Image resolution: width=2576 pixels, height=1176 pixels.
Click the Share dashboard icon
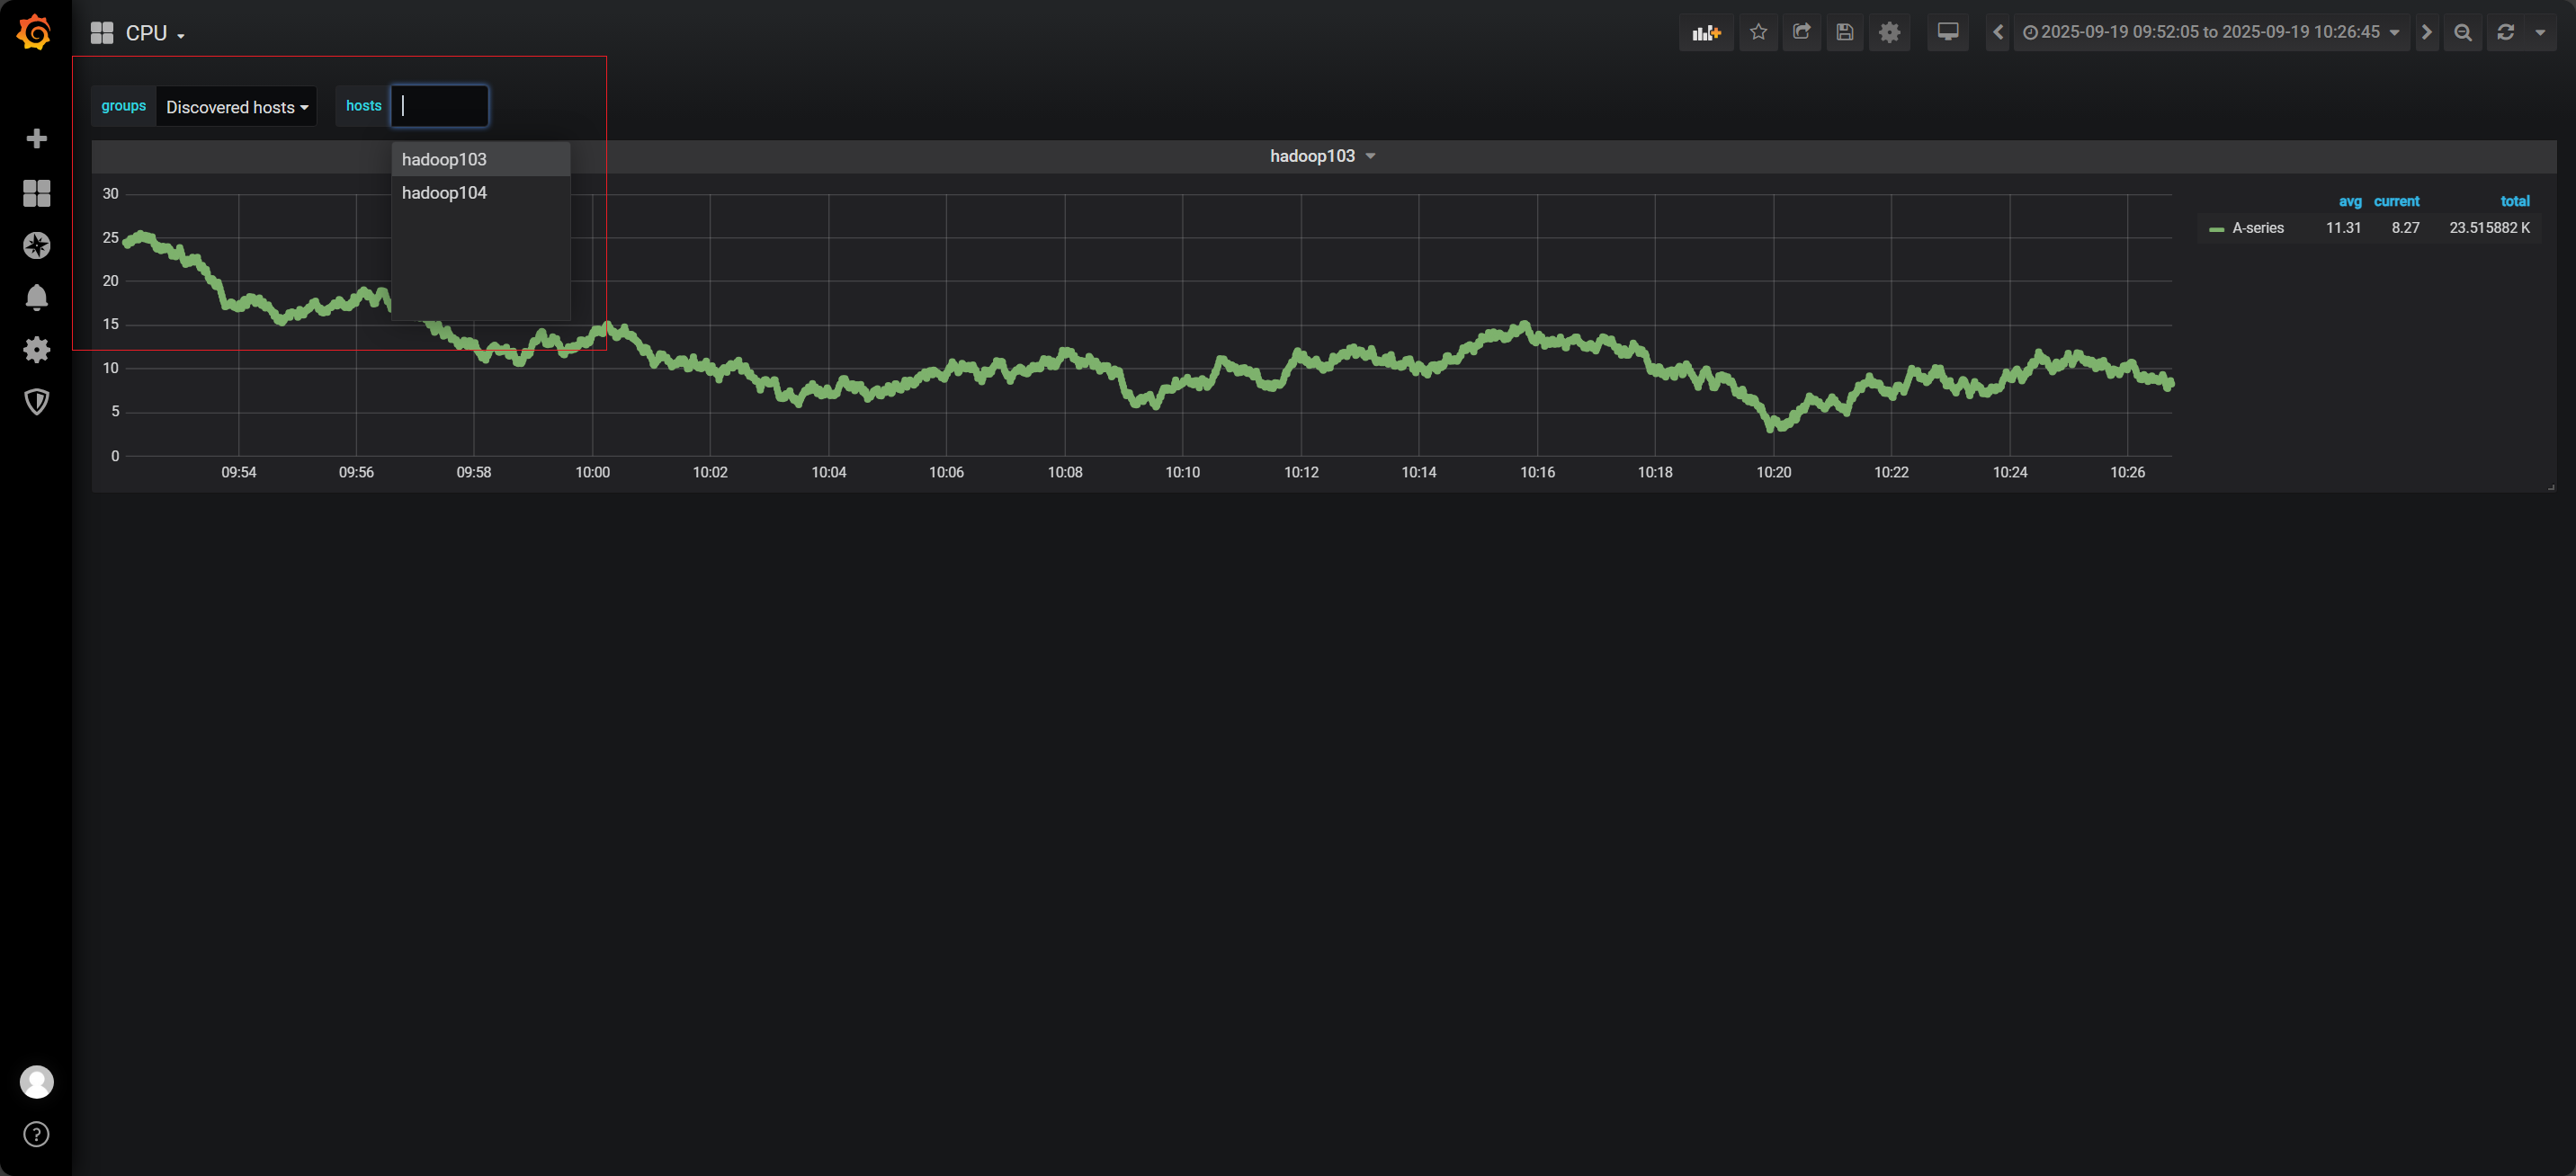point(1801,32)
